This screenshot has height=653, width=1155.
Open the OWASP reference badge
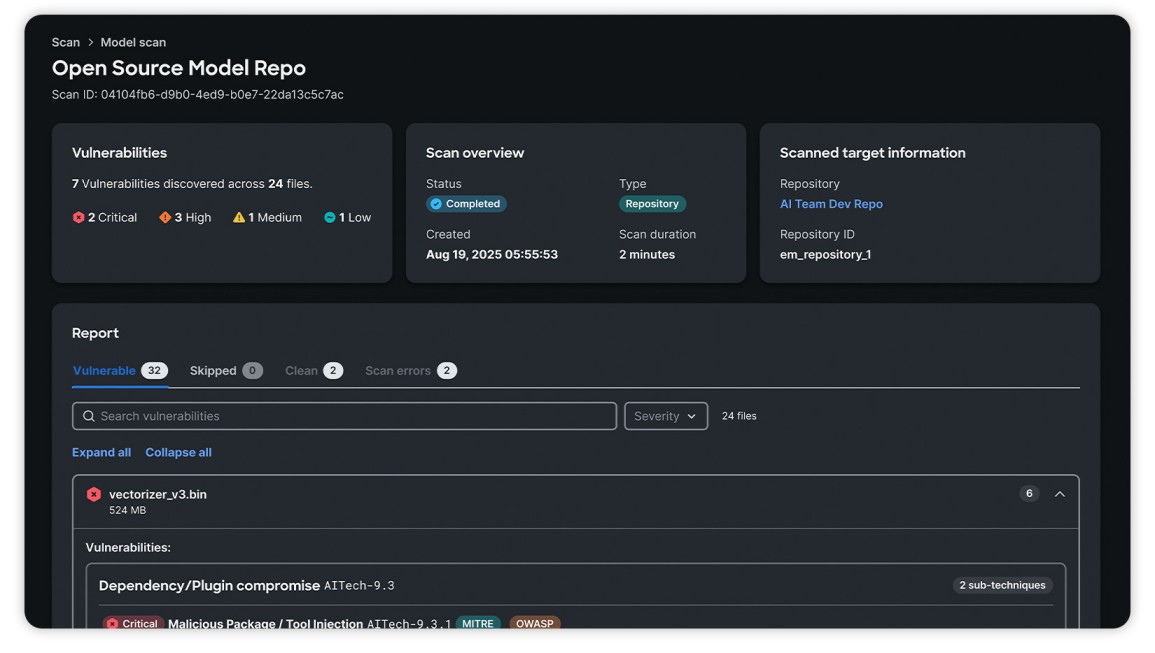pos(536,623)
